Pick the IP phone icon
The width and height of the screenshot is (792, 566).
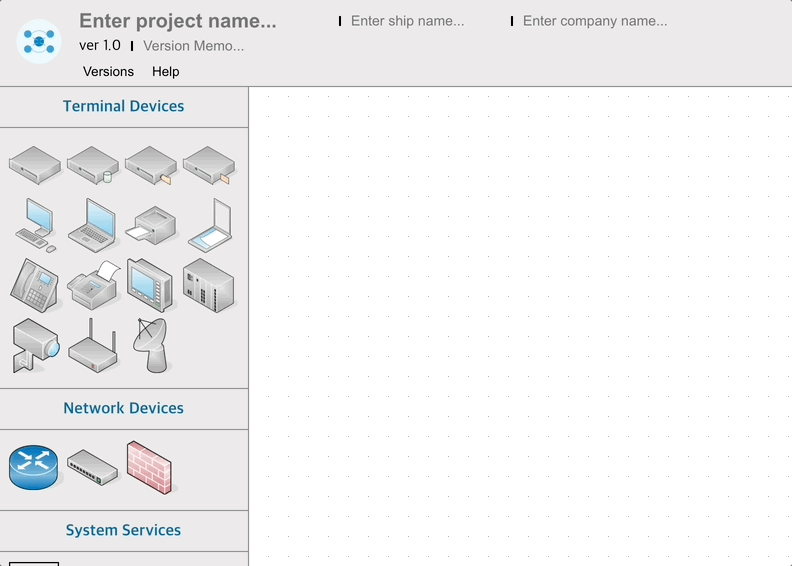coord(34,285)
